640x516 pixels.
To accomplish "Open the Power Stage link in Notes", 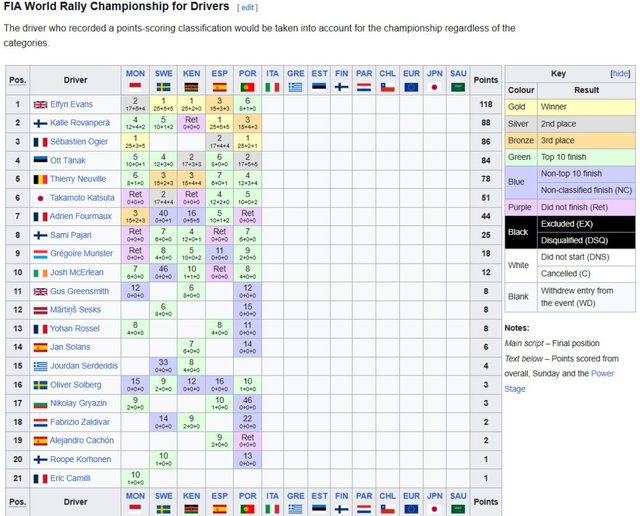I will pyautogui.click(x=559, y=381).
